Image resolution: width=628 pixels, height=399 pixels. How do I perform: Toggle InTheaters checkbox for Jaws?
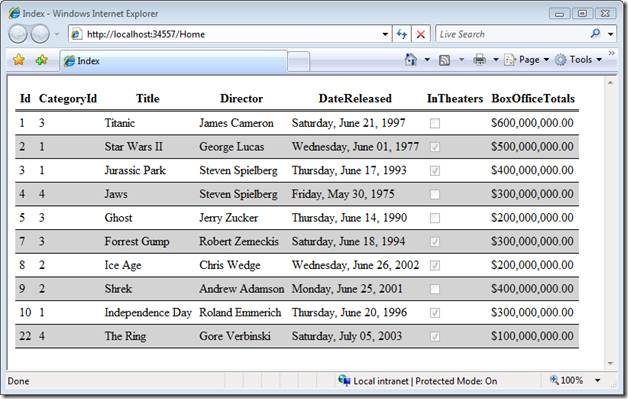pyautogui.click(x=435, y=194)
